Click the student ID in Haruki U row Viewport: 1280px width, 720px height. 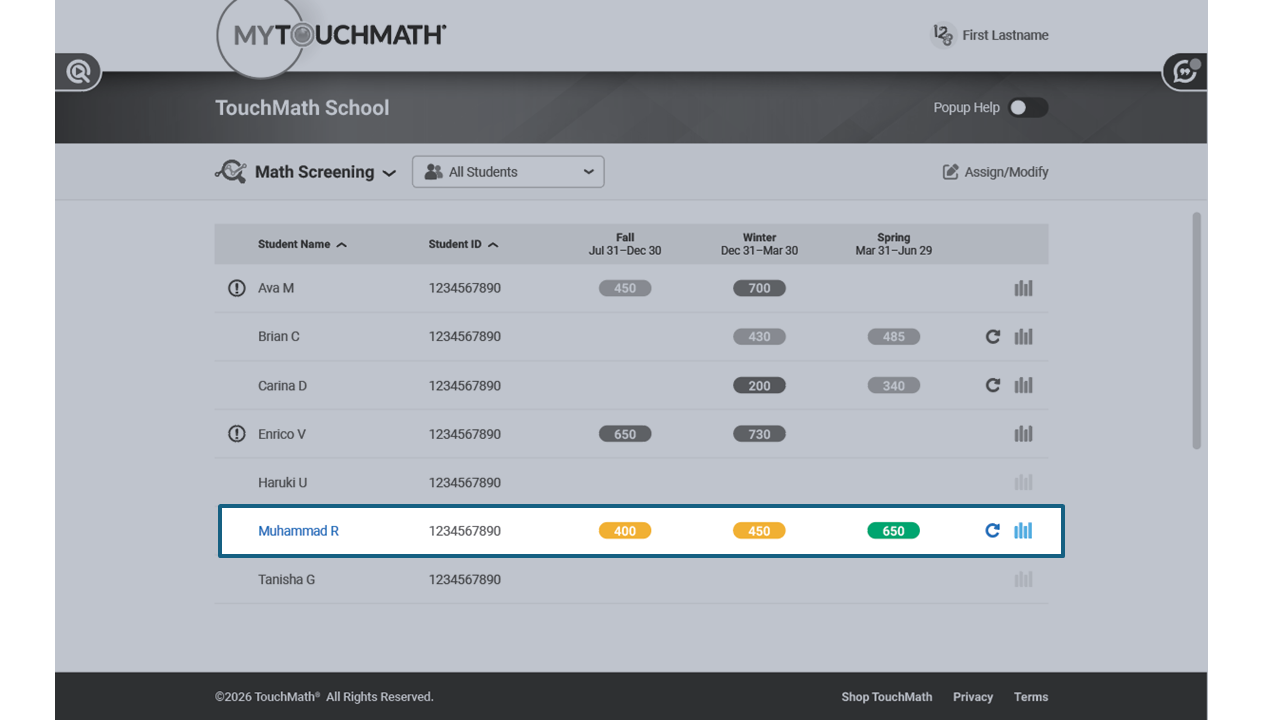point(465,482)
